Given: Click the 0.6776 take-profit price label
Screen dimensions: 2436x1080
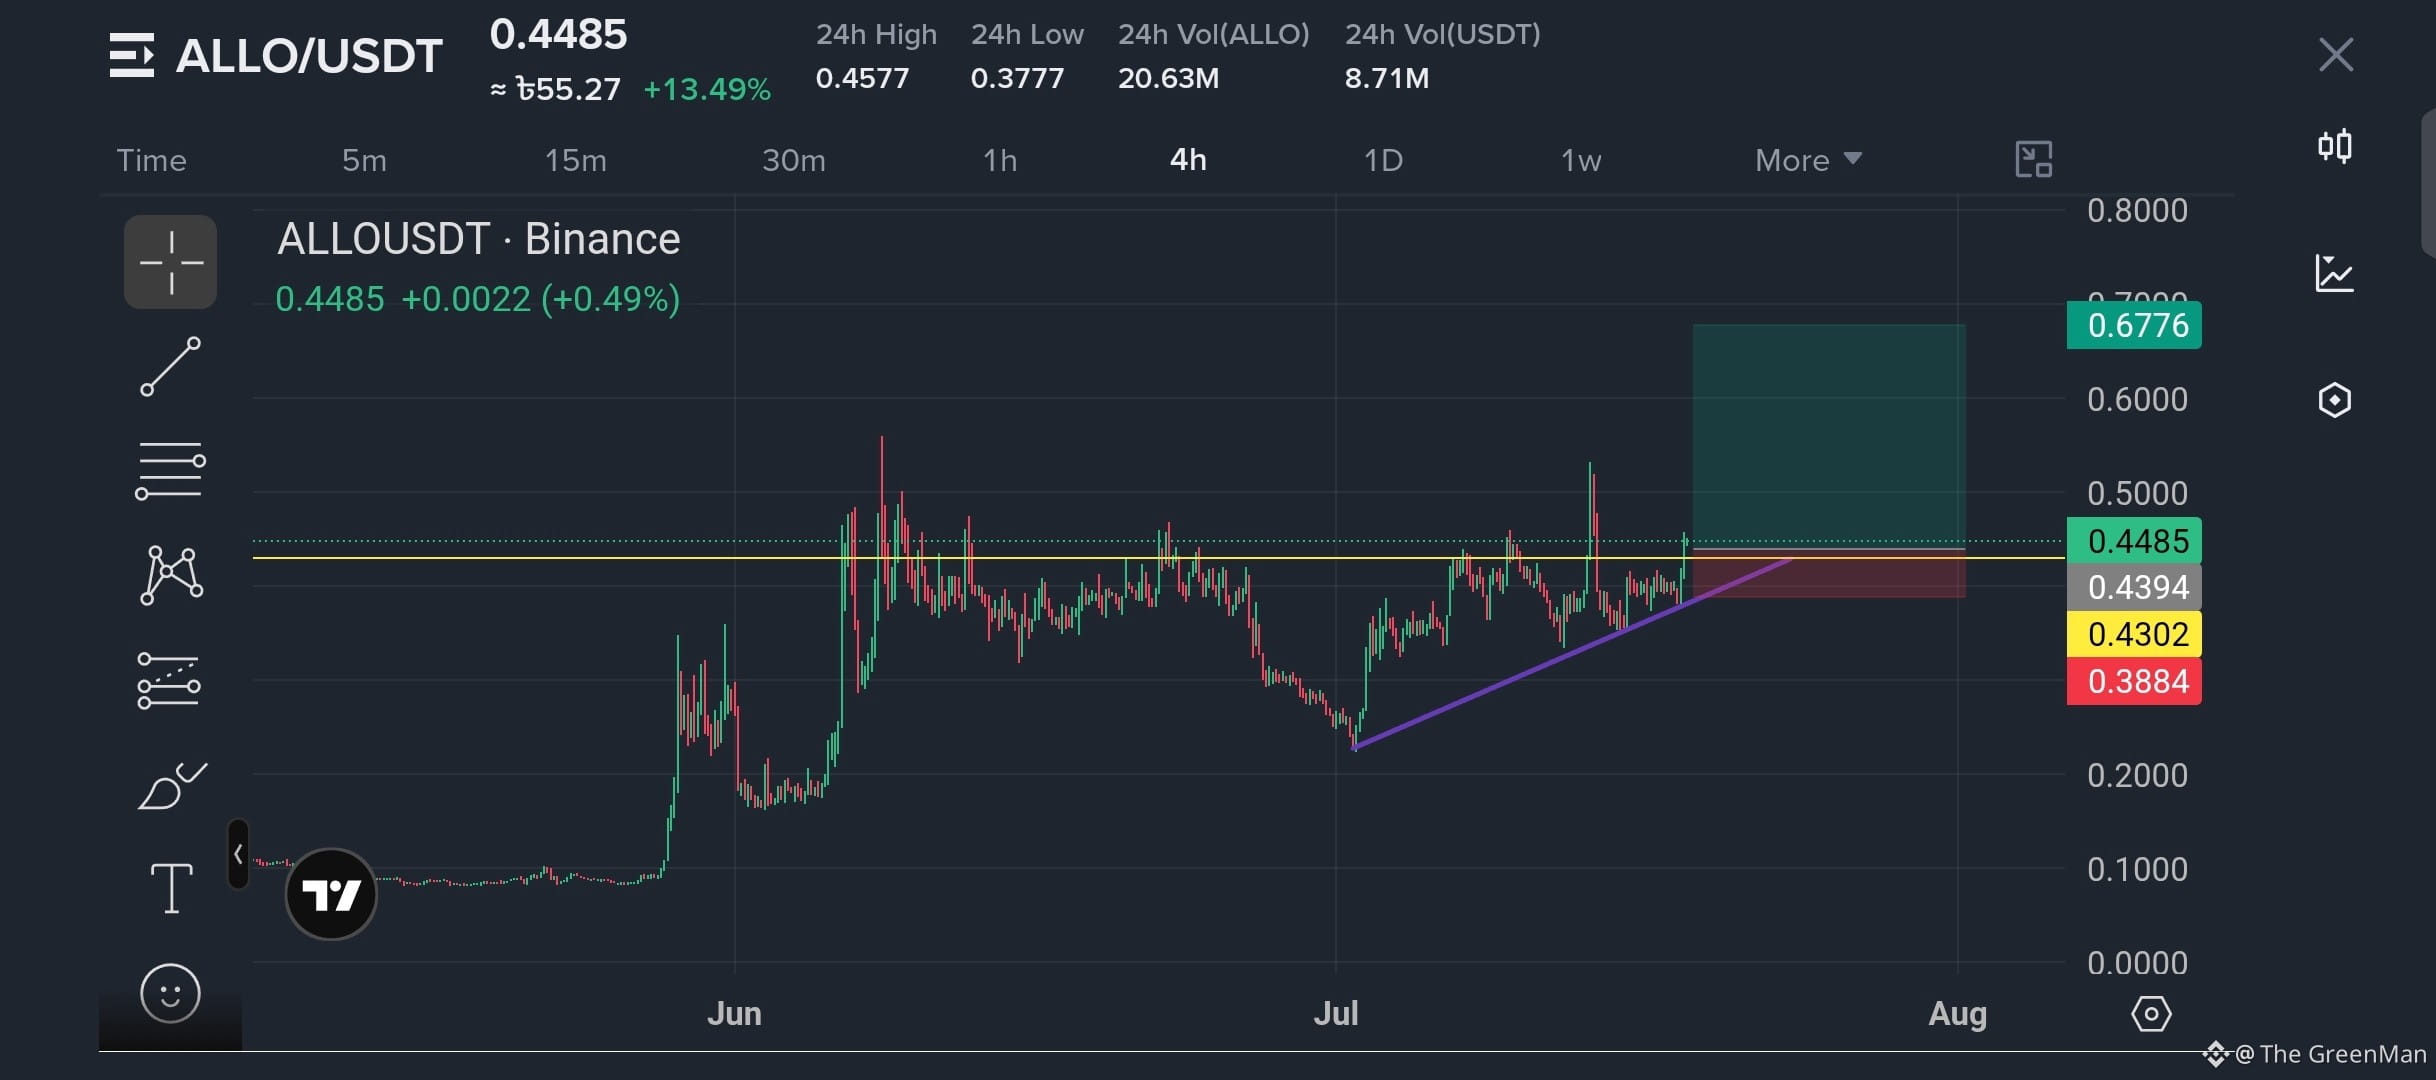Looking at the screenshot, I should pos(2134,325).
